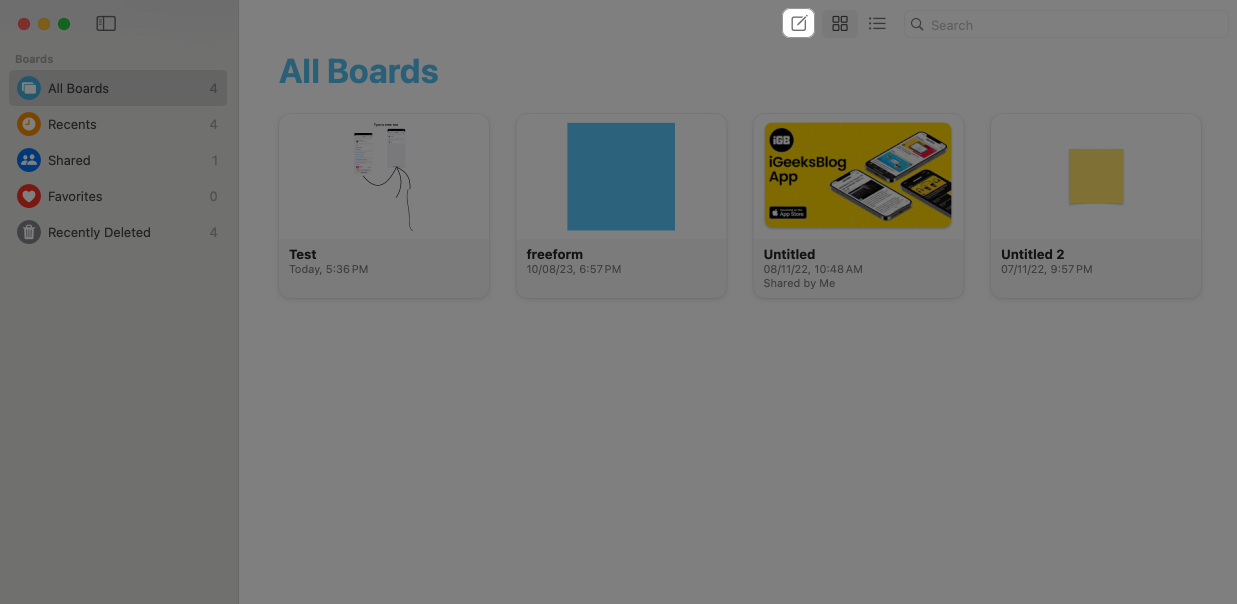Viewport: 1237px width, 604px height.
Task: Toggle the sidebar visibility
Action: pos(106,22)
